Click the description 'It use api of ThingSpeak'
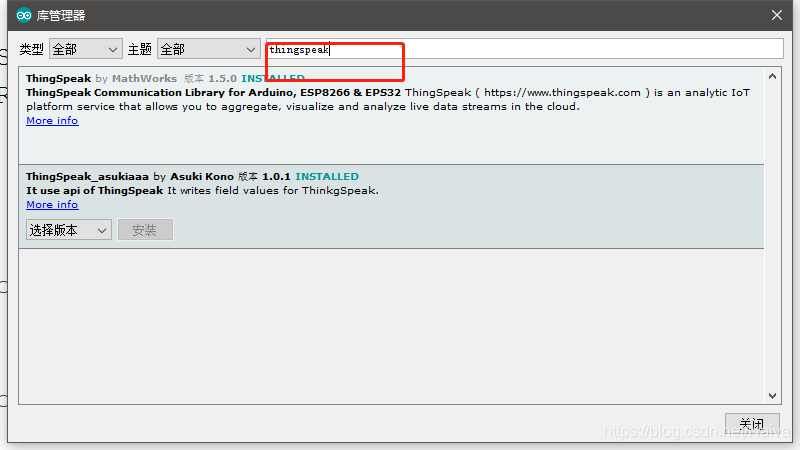Screen dimensions: 800x450 point(94,190)
